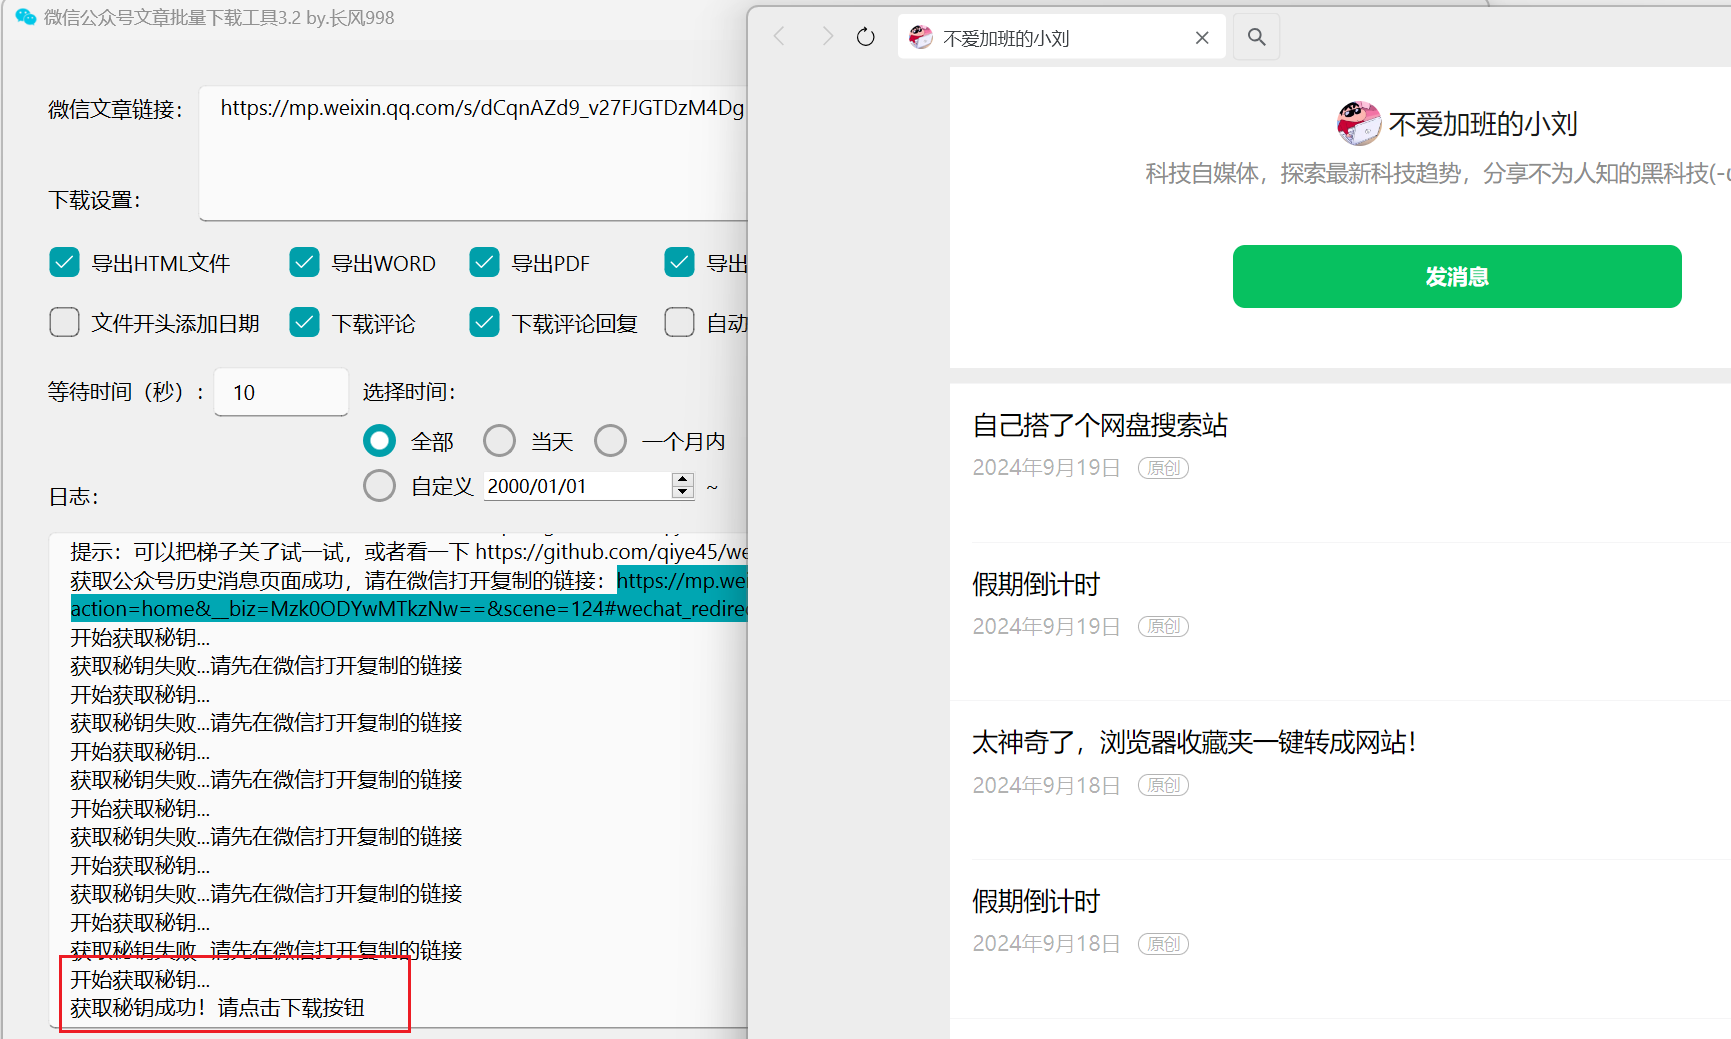This screenshot has width=1731, height=1039.
Task: Increase the custom date with up arrow
Action: [x=683, y=479]
